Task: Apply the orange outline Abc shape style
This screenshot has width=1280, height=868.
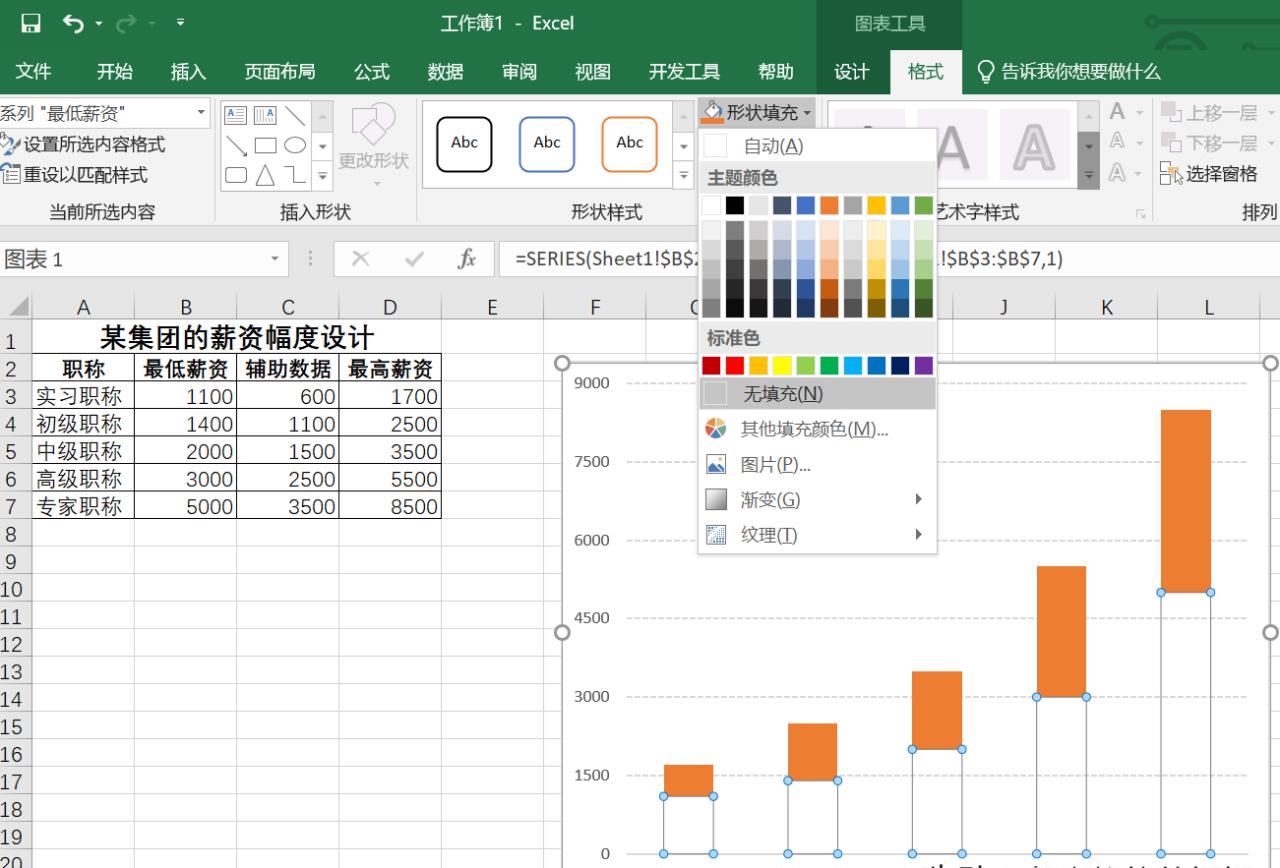Action: [x=629, y=144]
